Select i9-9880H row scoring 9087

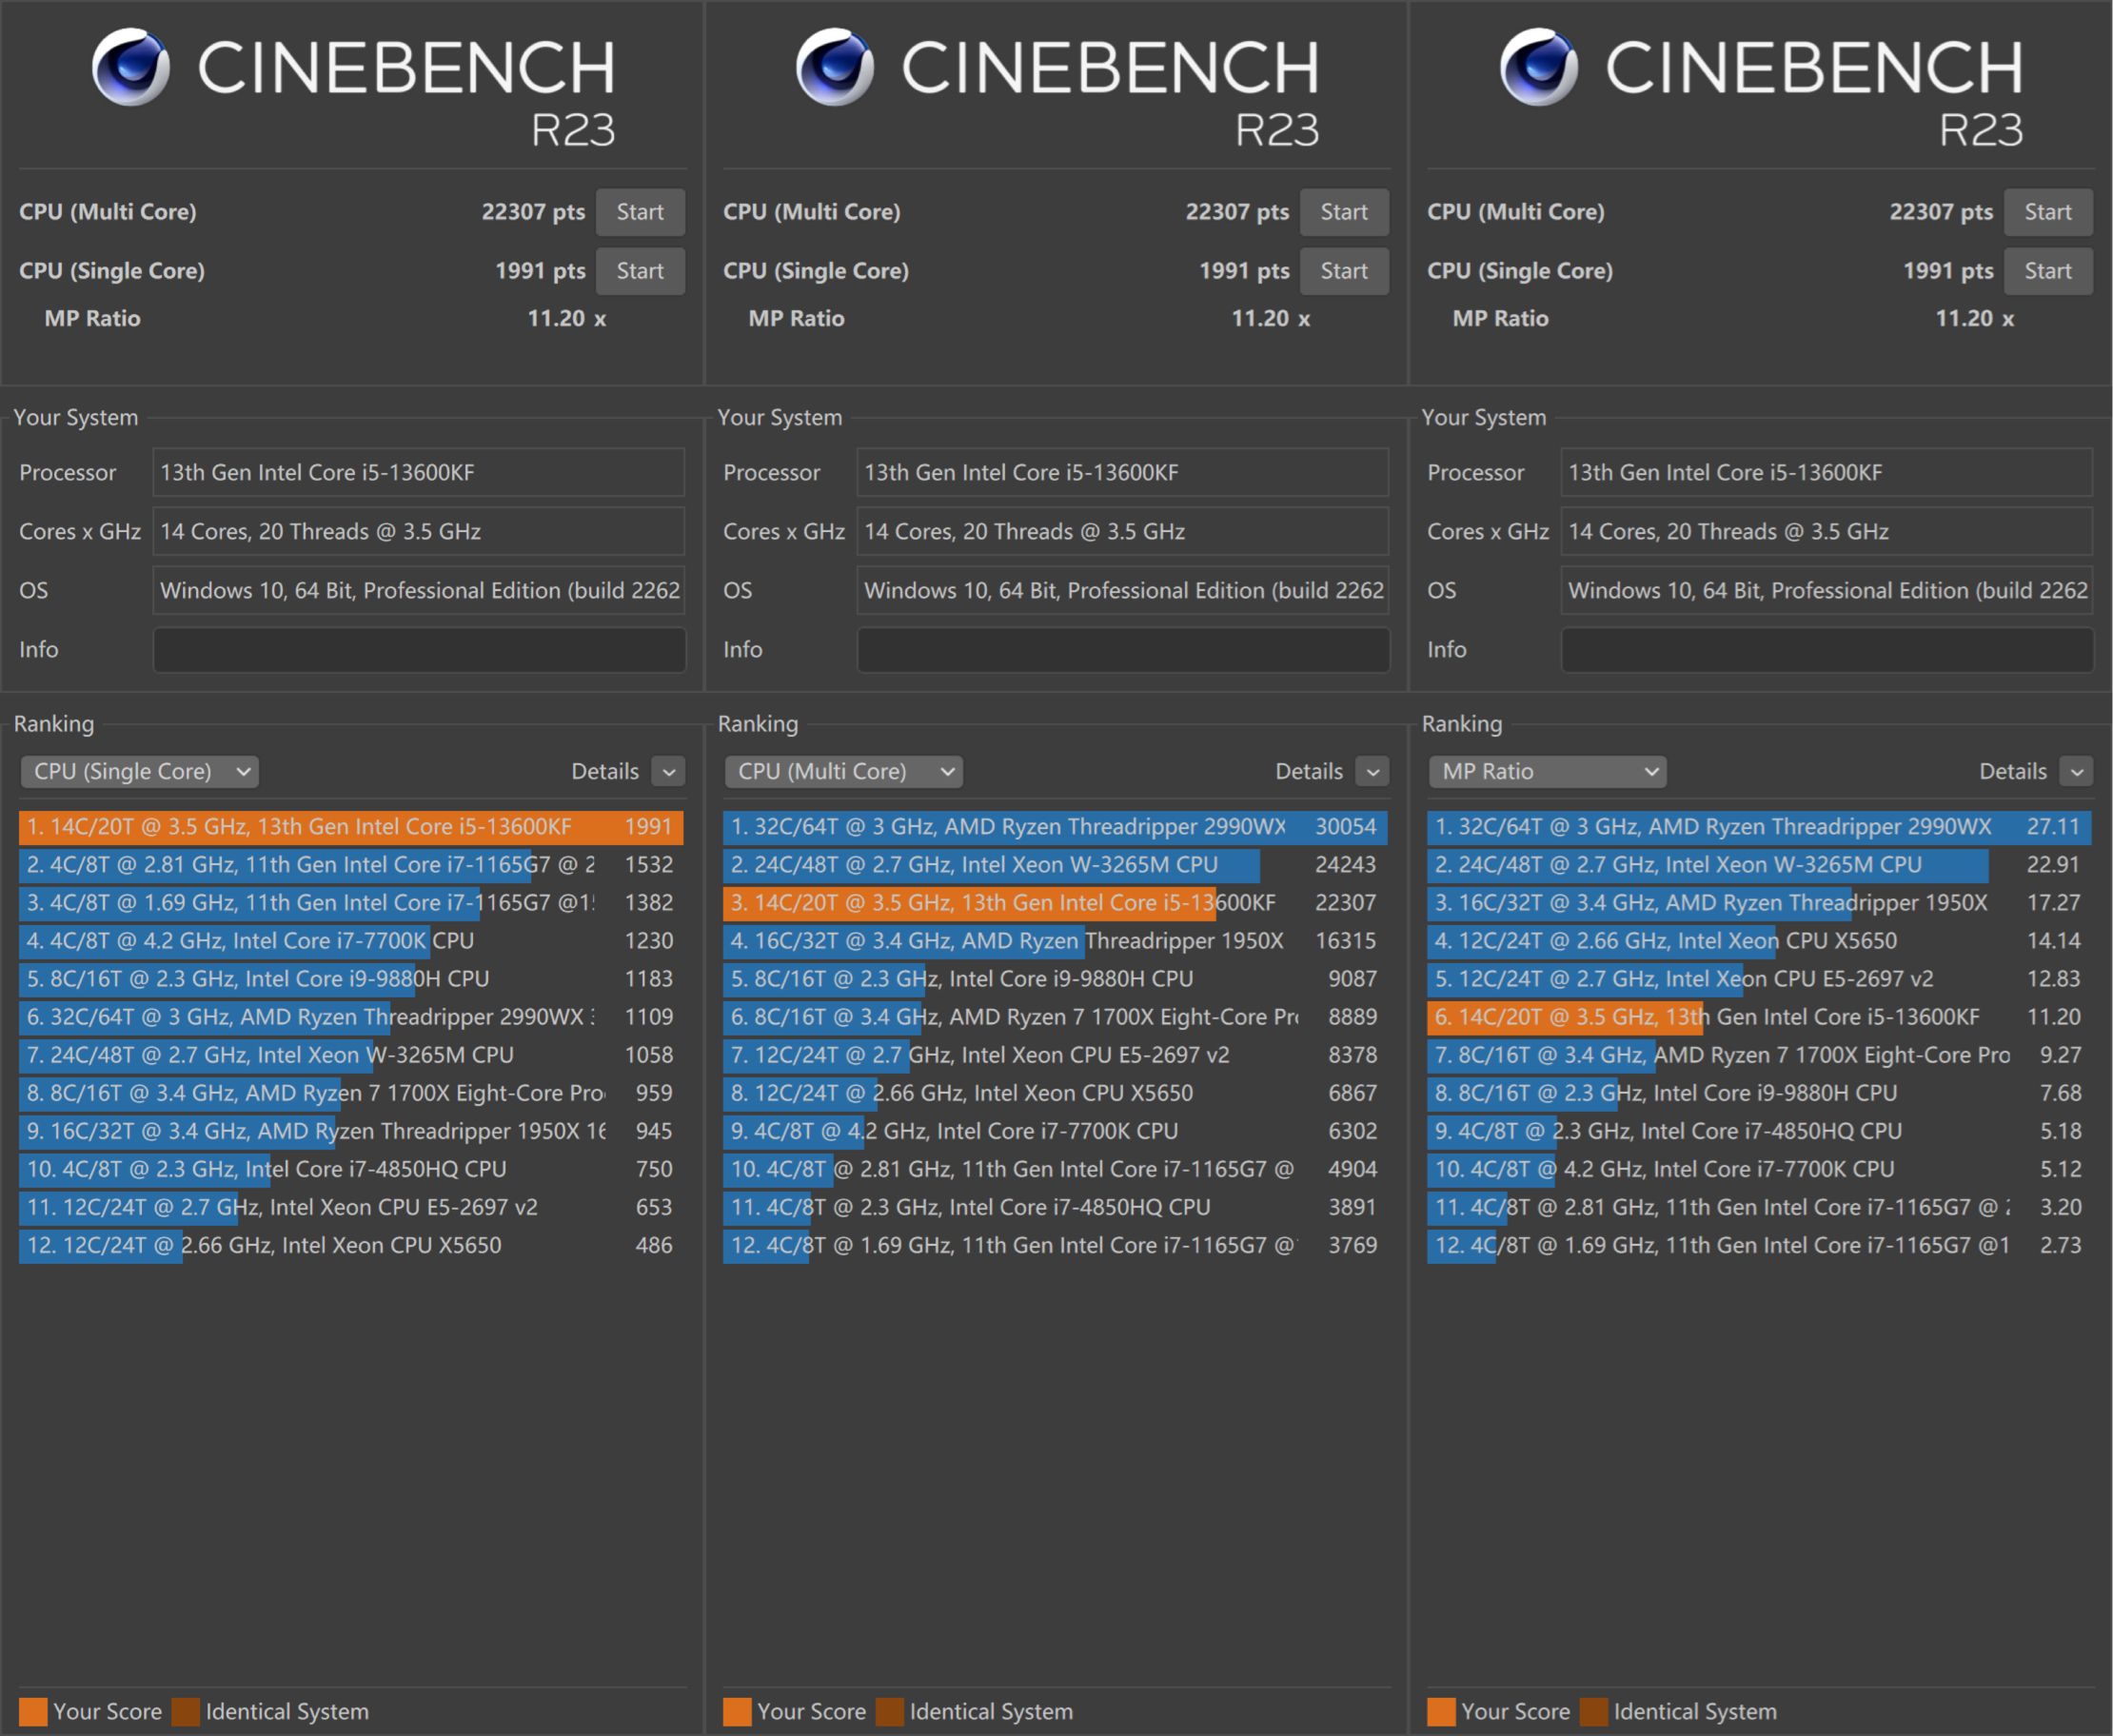(x=1055, y=979)
